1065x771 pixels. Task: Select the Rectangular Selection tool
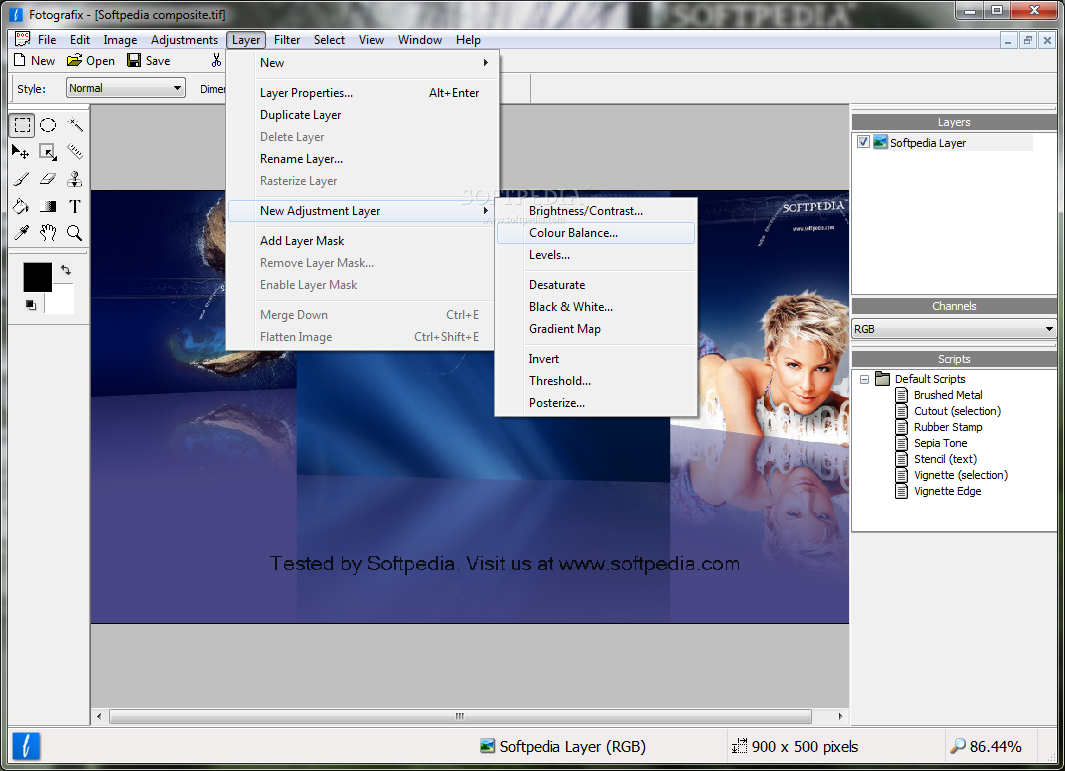pyautogui.click(x=22, y=125)
